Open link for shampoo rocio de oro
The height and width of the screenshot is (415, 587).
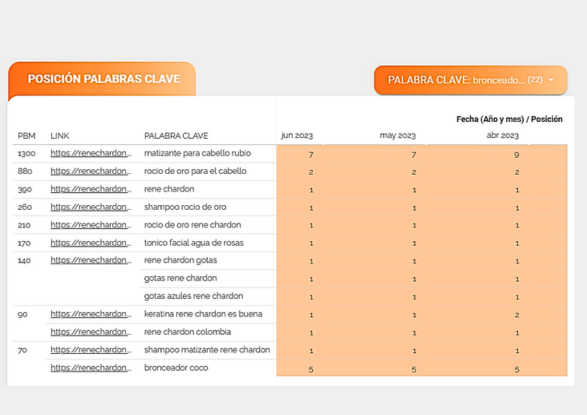click(x=91, y=207)
